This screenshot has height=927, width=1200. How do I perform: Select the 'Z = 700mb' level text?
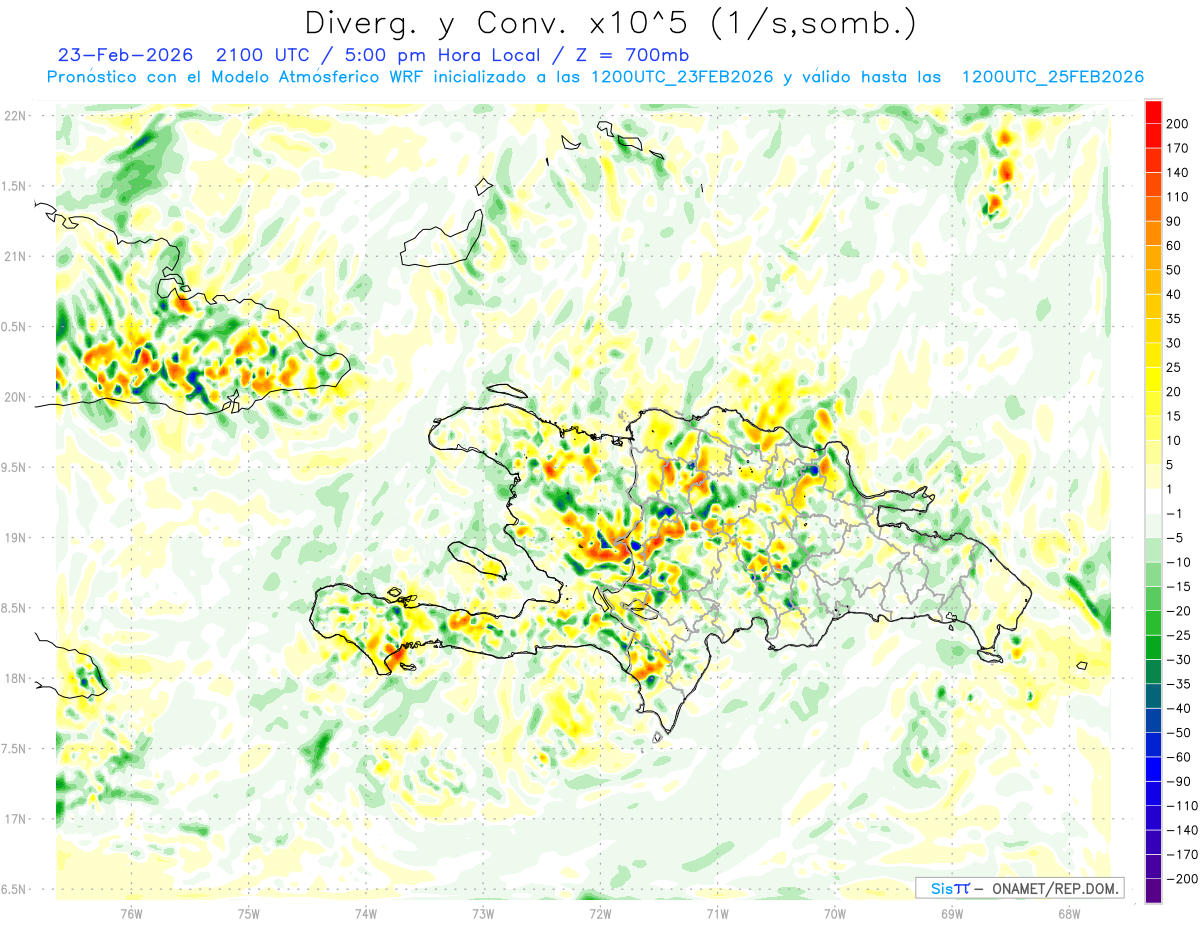point(632,55)
